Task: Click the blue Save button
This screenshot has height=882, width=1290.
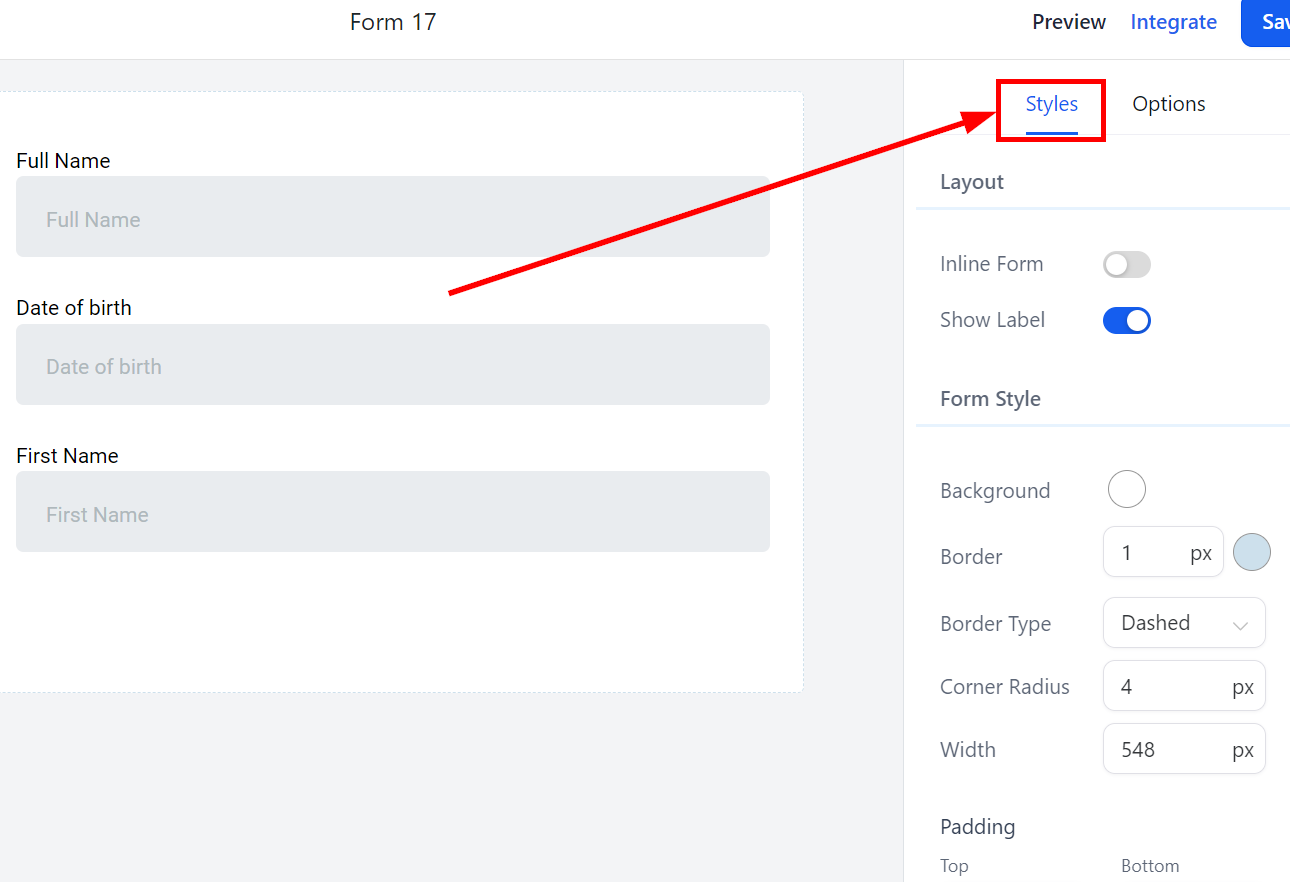Action: coord(1269,22)
